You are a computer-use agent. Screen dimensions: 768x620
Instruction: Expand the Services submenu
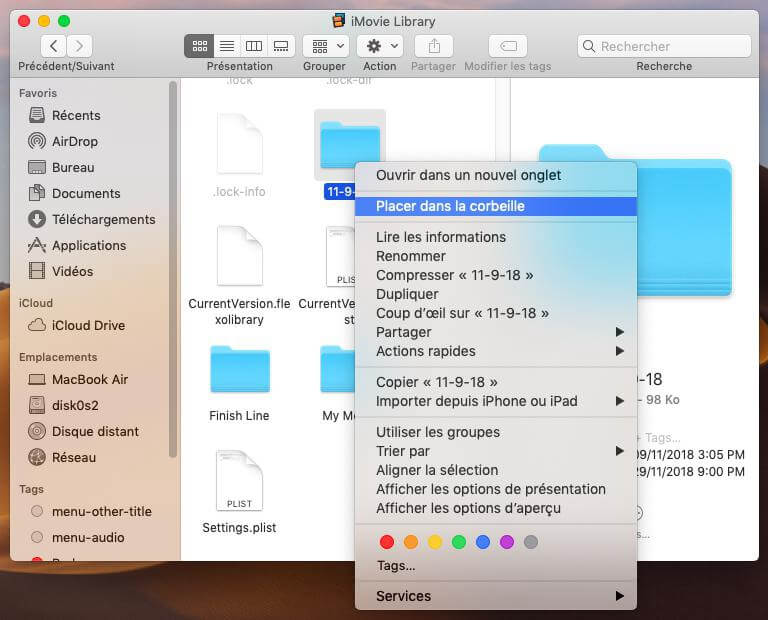click(496, 596)
